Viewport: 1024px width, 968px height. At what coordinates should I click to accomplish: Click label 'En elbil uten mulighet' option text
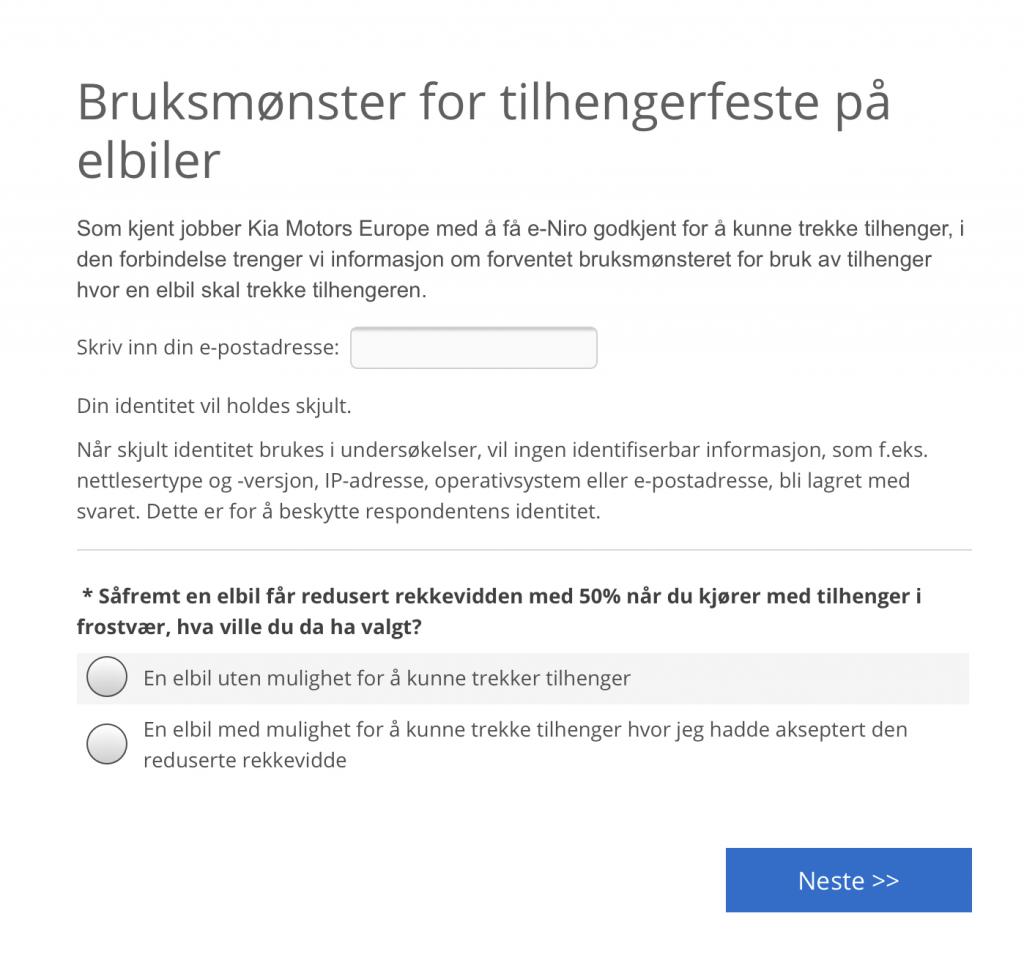(387, 678)
